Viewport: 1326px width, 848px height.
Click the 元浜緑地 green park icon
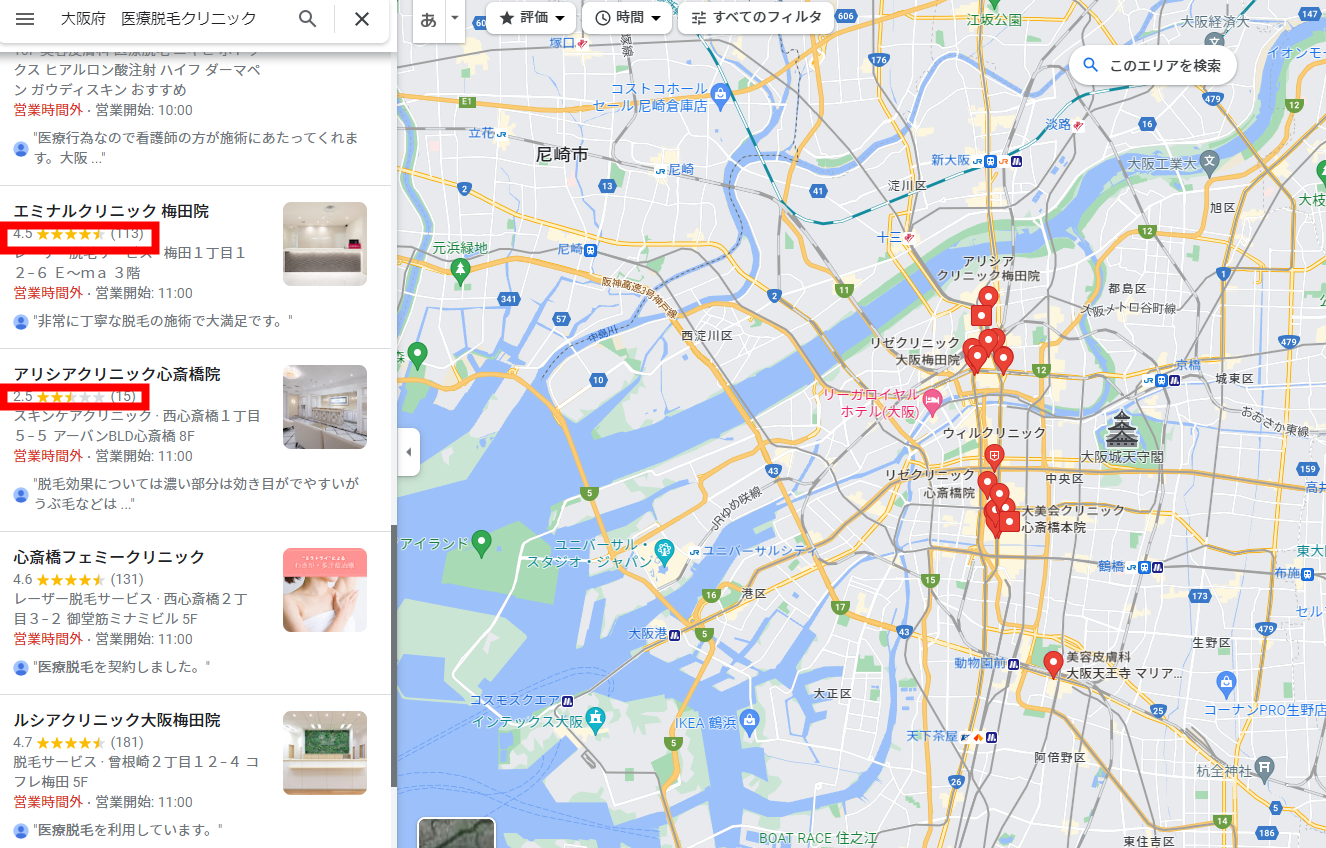[x=460, y=269]
